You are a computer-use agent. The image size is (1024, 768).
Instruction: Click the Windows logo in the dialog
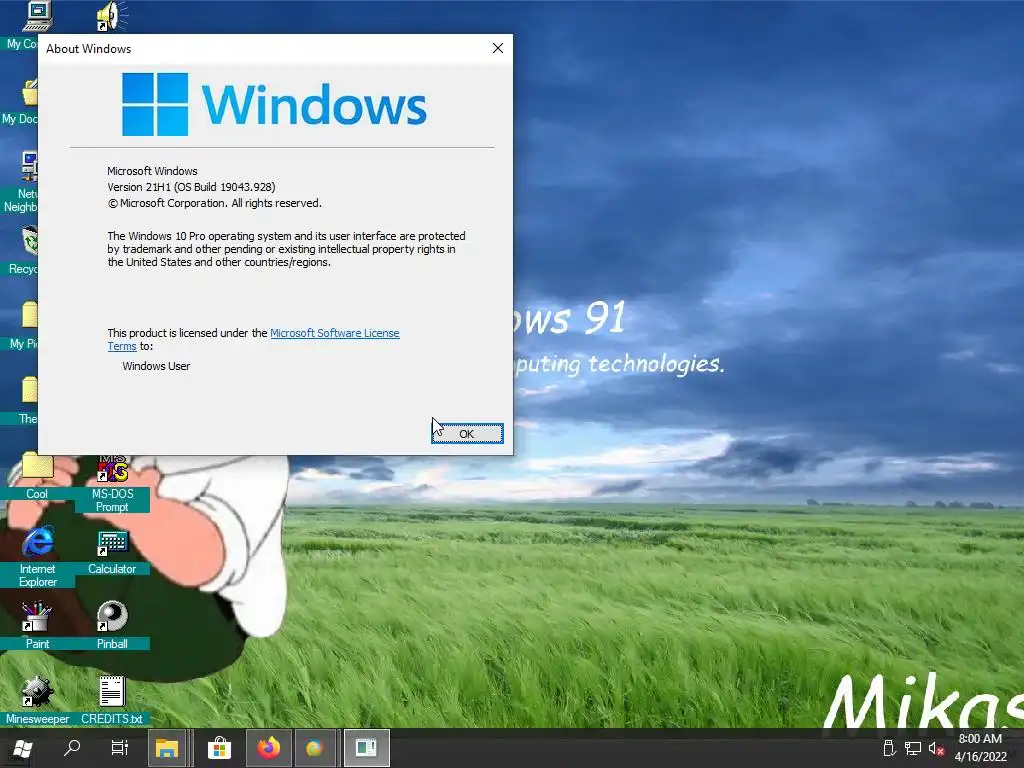point(274,104)
